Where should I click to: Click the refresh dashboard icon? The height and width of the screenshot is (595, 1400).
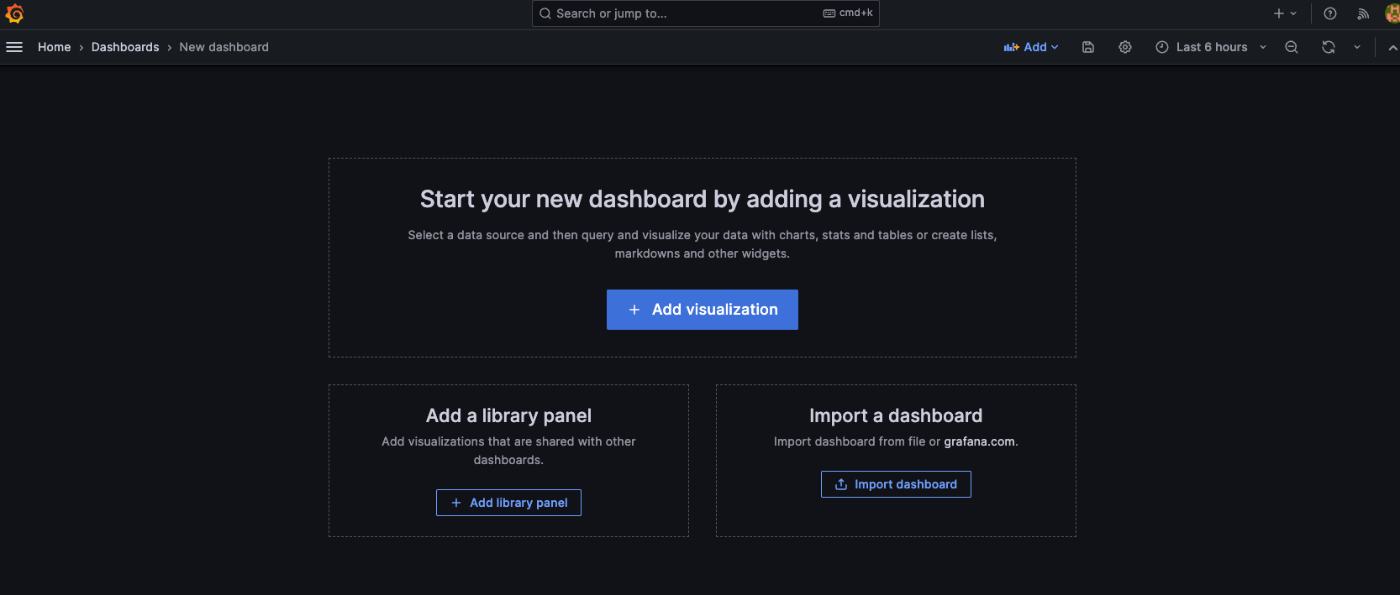pyautogui.click(x=1328, y=47)
